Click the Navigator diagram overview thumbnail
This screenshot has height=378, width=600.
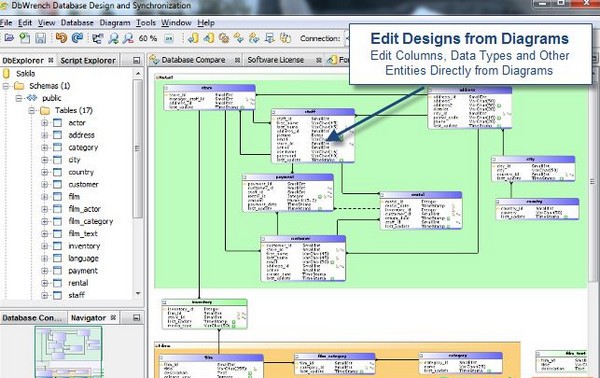69,351
